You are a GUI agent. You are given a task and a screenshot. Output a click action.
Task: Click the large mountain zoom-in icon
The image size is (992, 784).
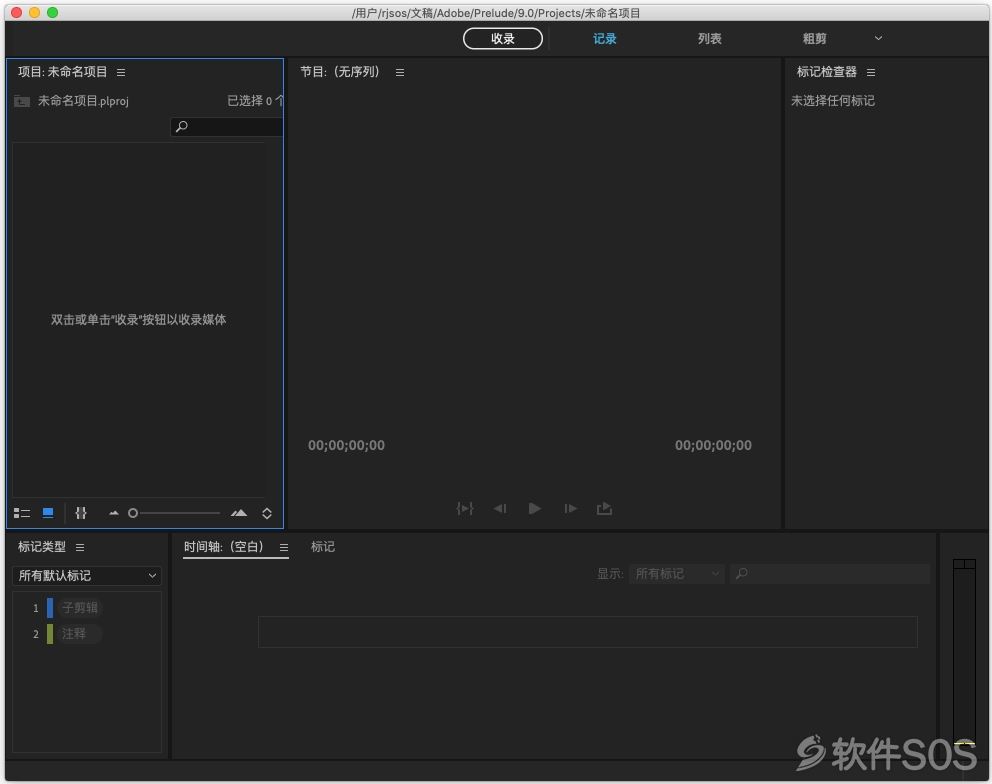point(239,513)
